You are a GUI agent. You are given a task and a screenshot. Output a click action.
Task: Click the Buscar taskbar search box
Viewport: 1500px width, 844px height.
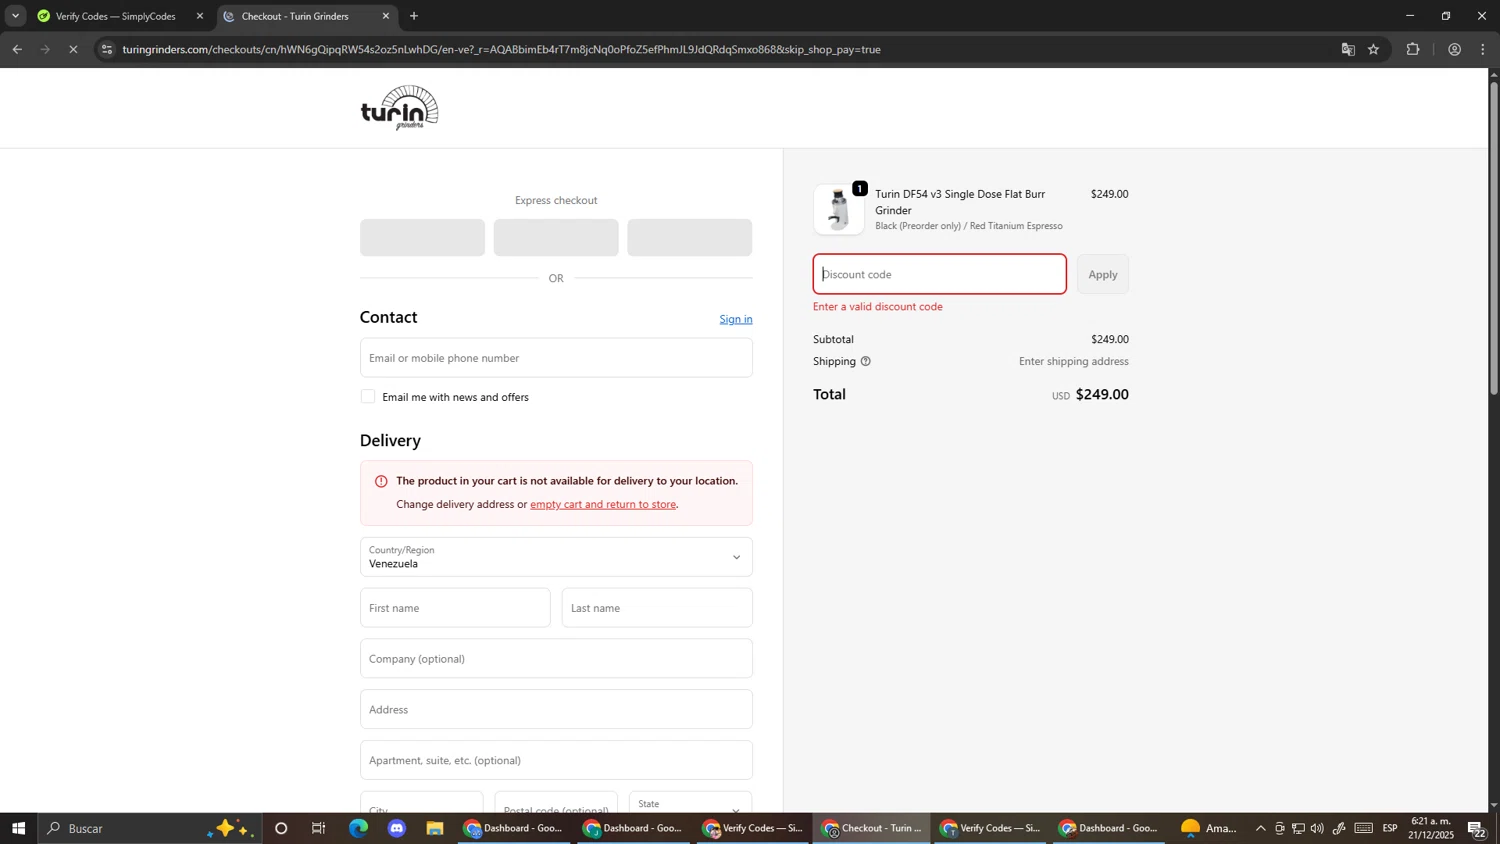(150, 829)
